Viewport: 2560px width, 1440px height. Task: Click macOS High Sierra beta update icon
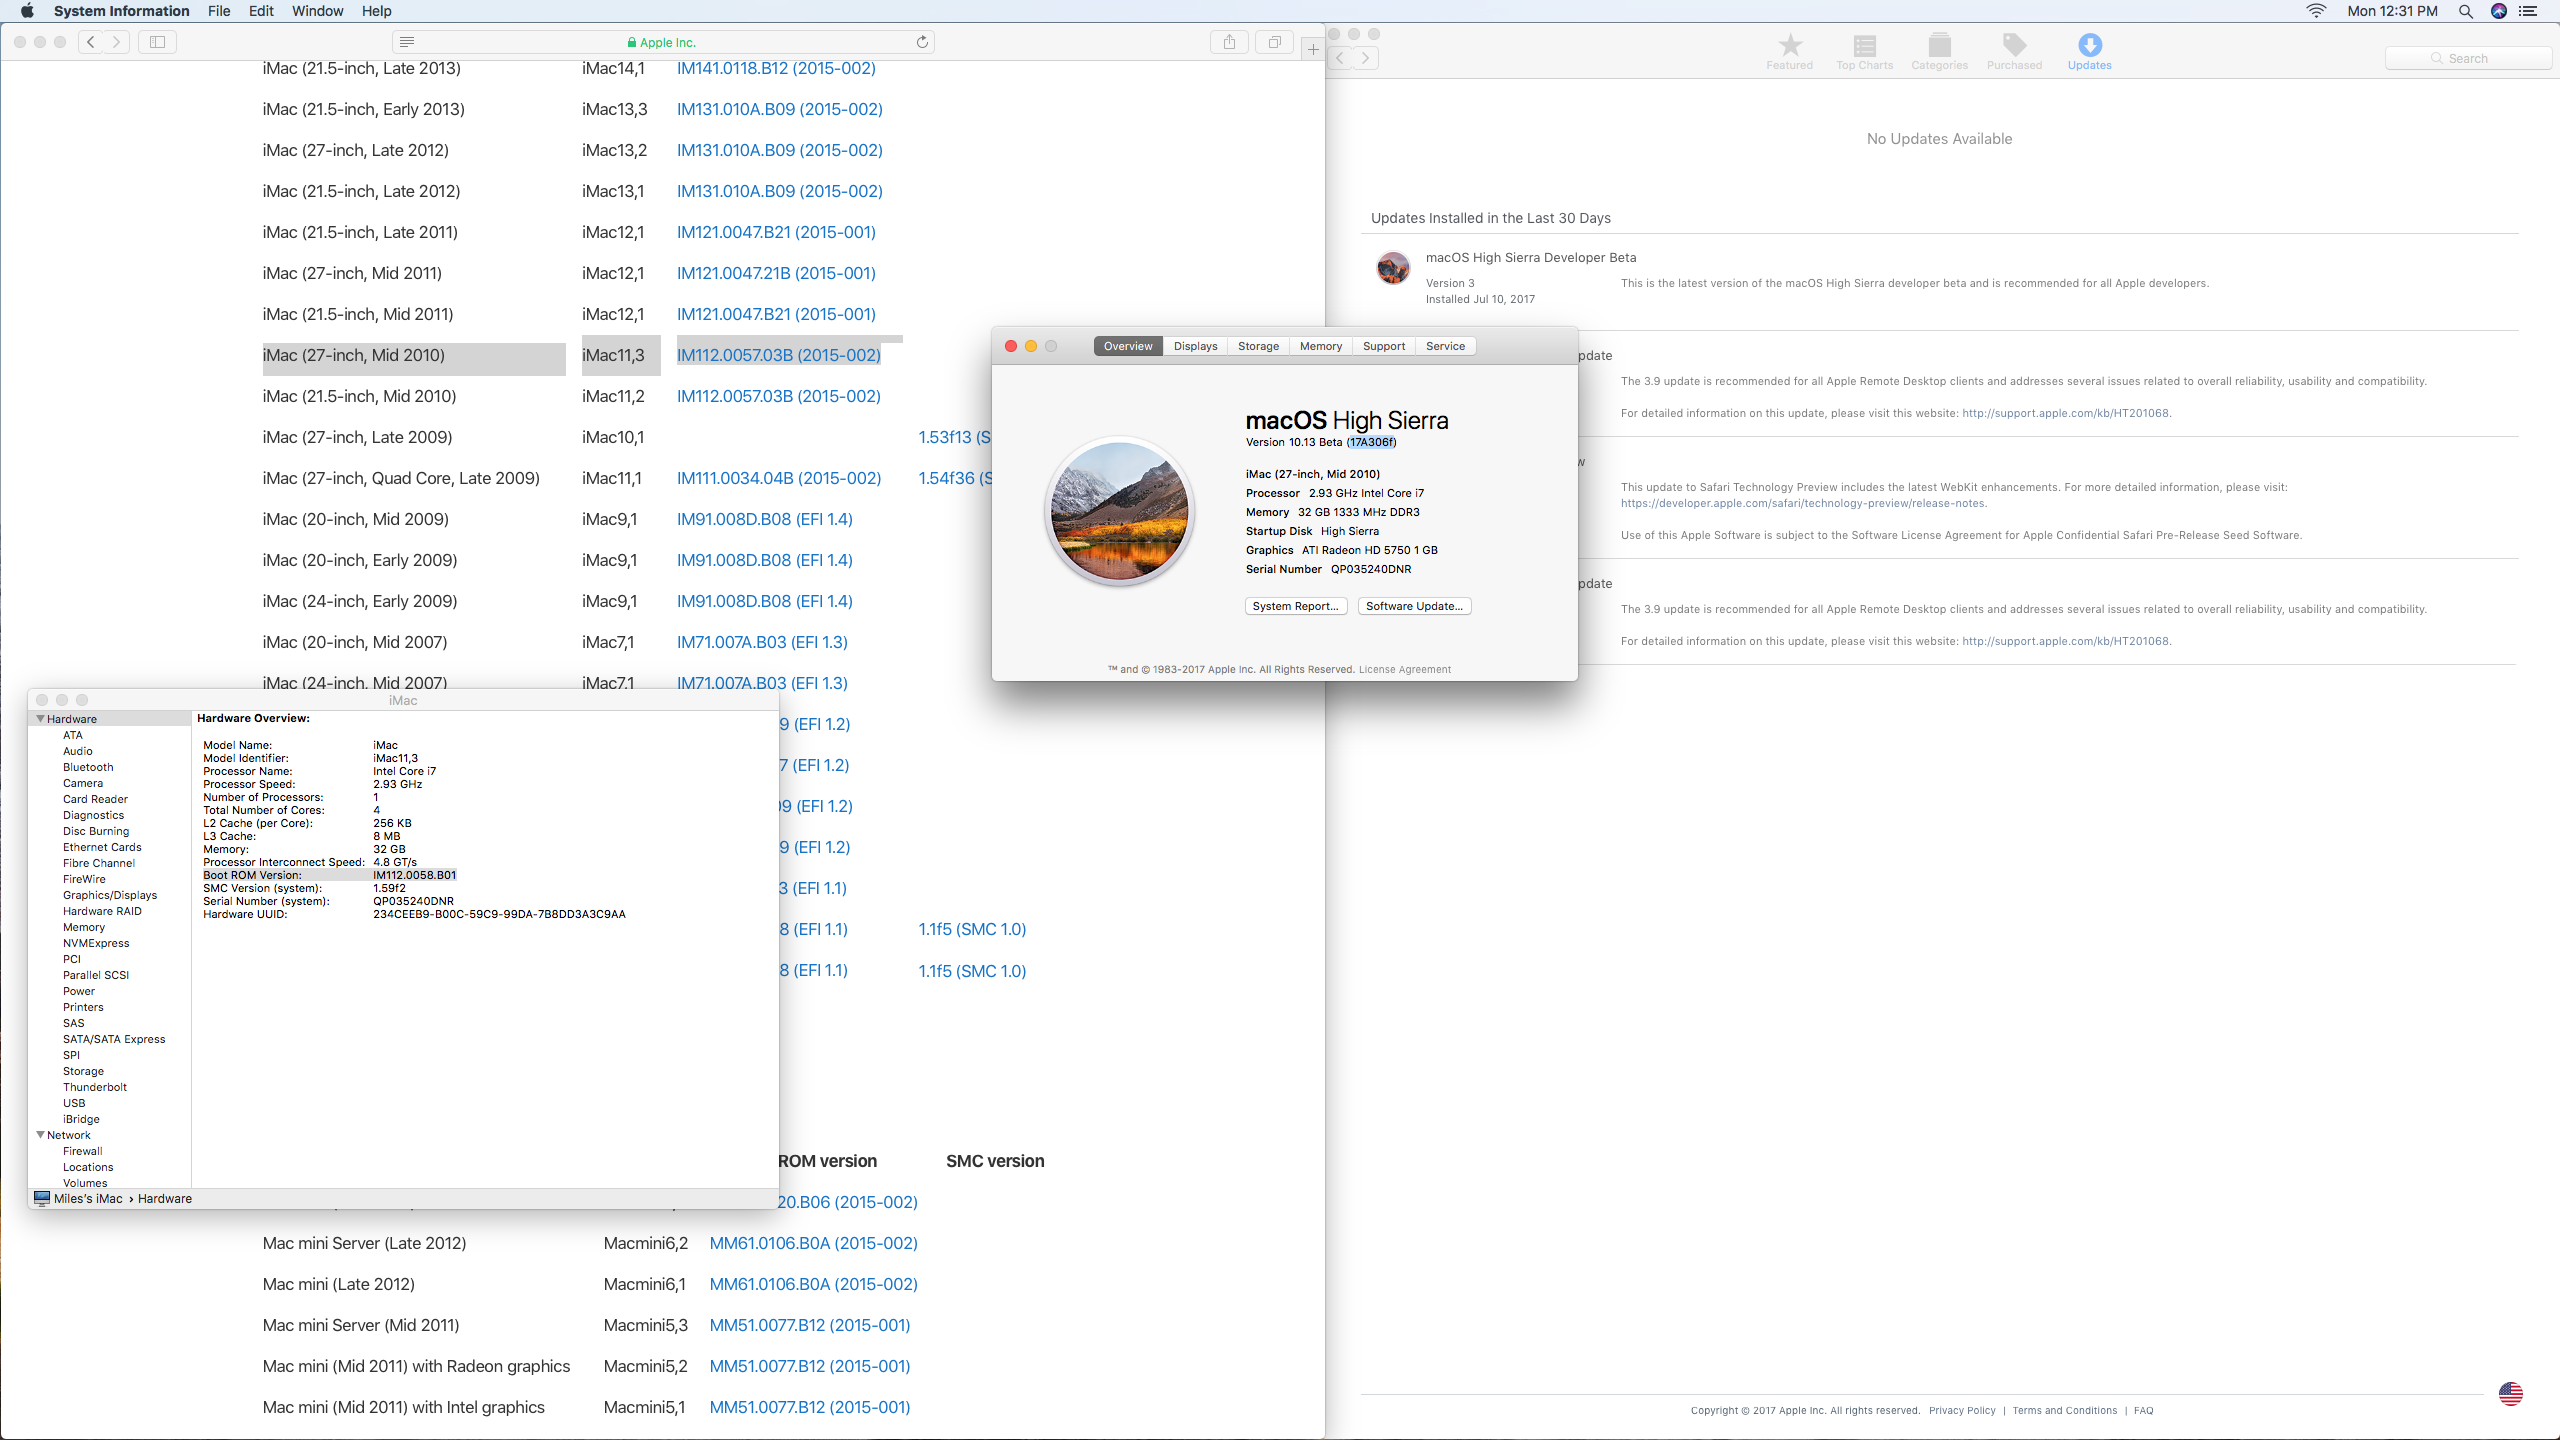[x=1393, y=268]
